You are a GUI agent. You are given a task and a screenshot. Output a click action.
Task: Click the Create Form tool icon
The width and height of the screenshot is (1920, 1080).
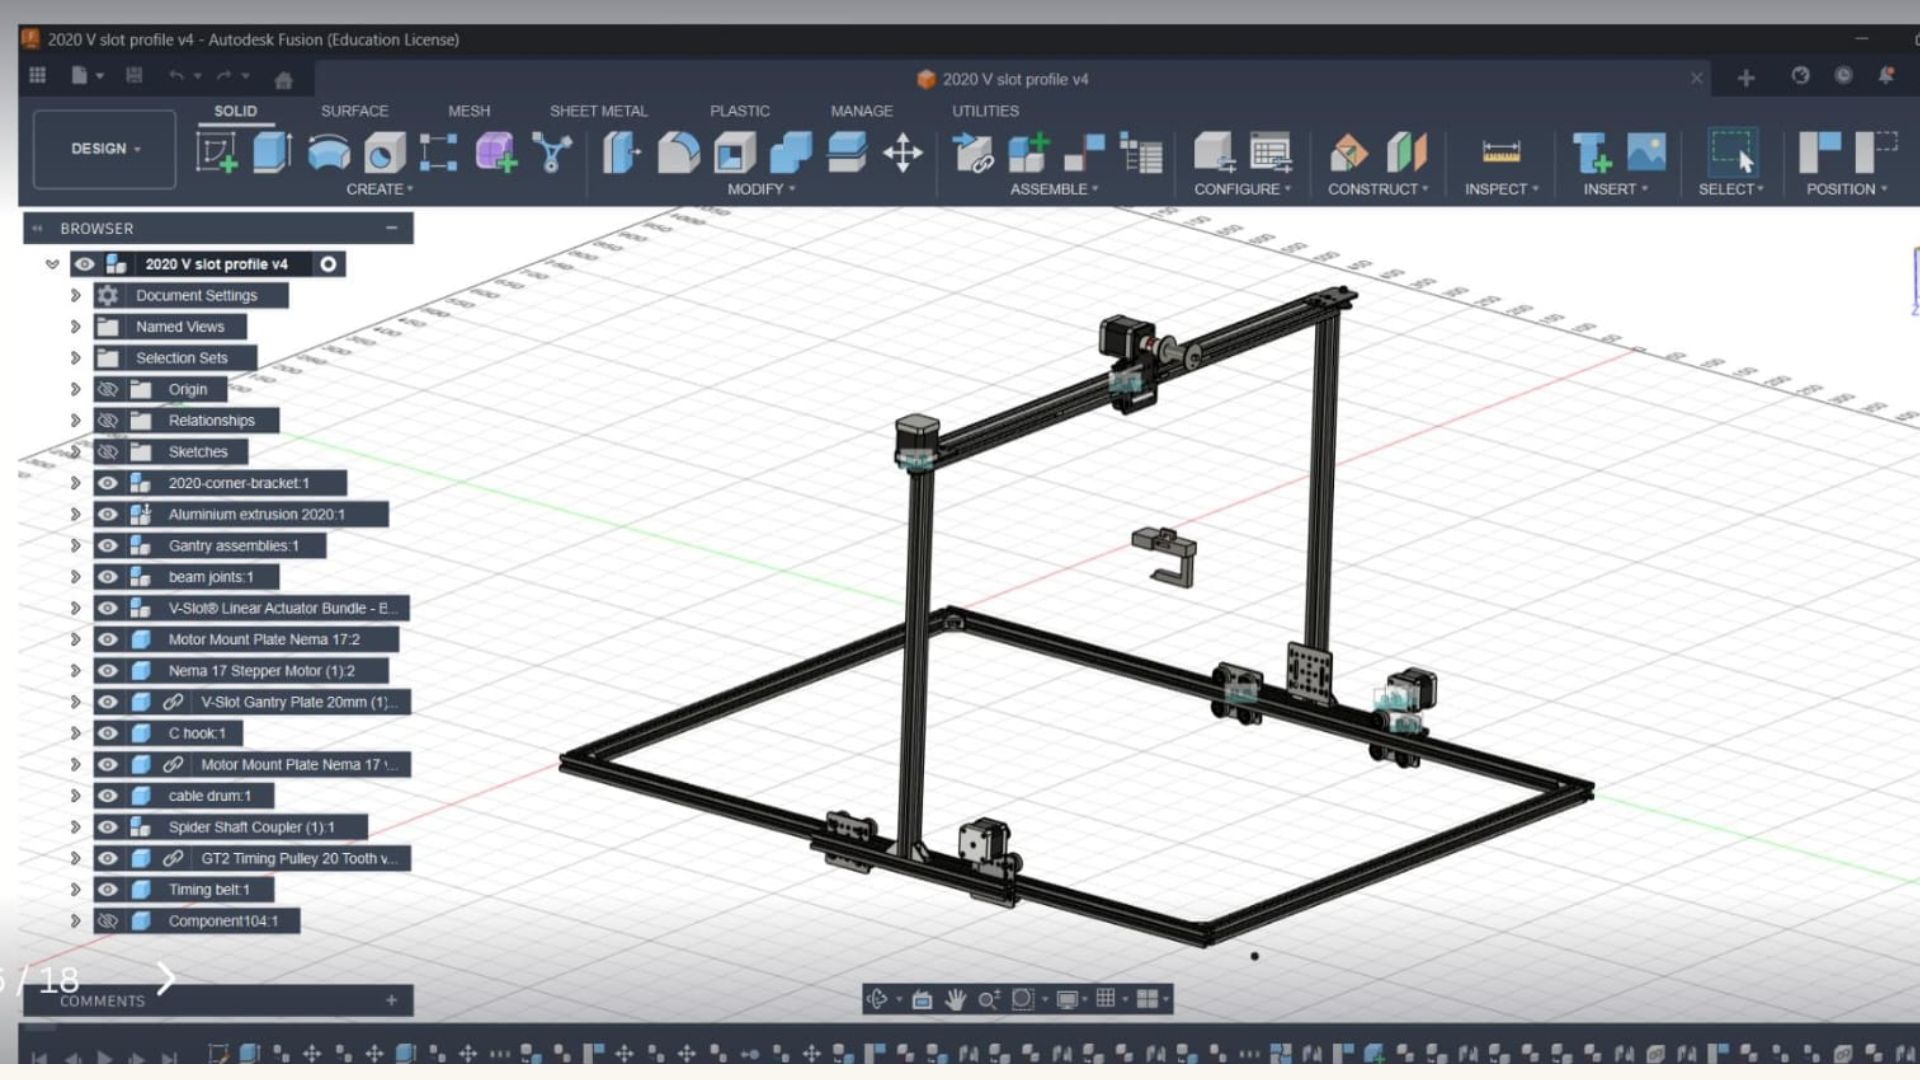pyautogui.click(x=495, y=152)
